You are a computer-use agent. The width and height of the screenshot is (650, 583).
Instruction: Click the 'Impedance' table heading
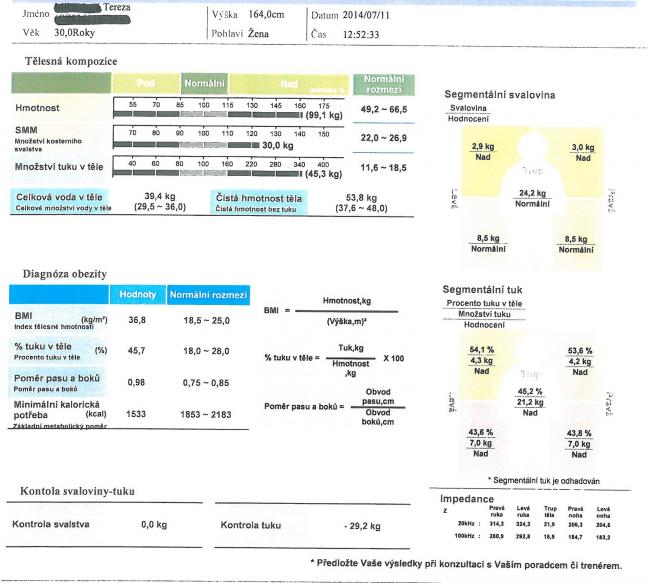point(467,499)
